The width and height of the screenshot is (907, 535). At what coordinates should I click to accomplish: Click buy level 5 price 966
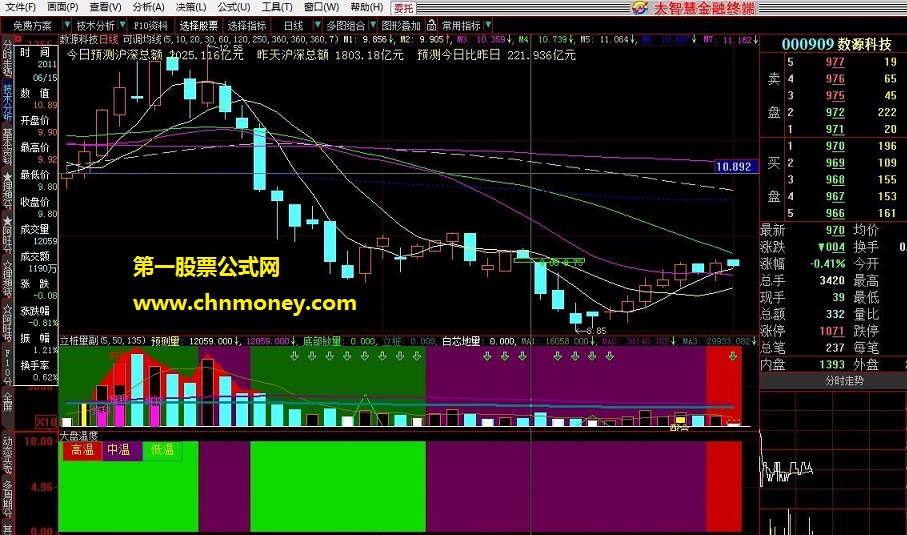[x=835, y=213]
